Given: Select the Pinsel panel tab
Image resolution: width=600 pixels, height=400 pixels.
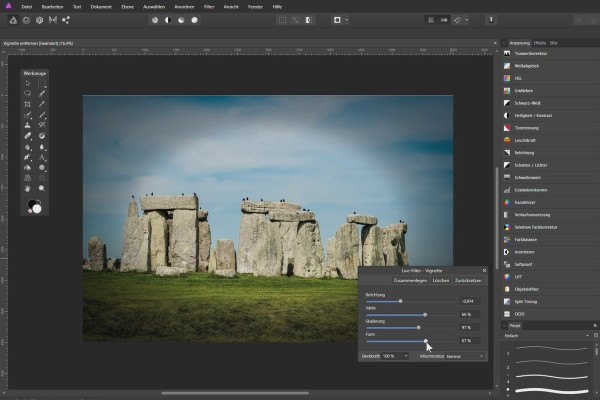Looking at the screenshot, I should [x=515, y=326].
